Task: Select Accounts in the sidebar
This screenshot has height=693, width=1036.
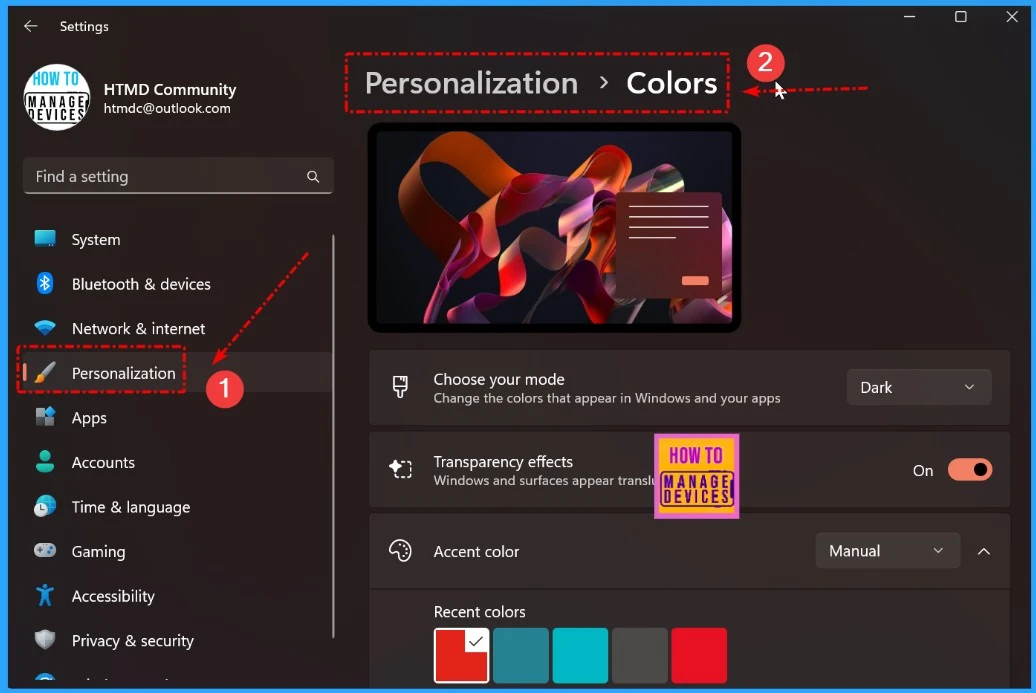Action: tap(103, 462)
